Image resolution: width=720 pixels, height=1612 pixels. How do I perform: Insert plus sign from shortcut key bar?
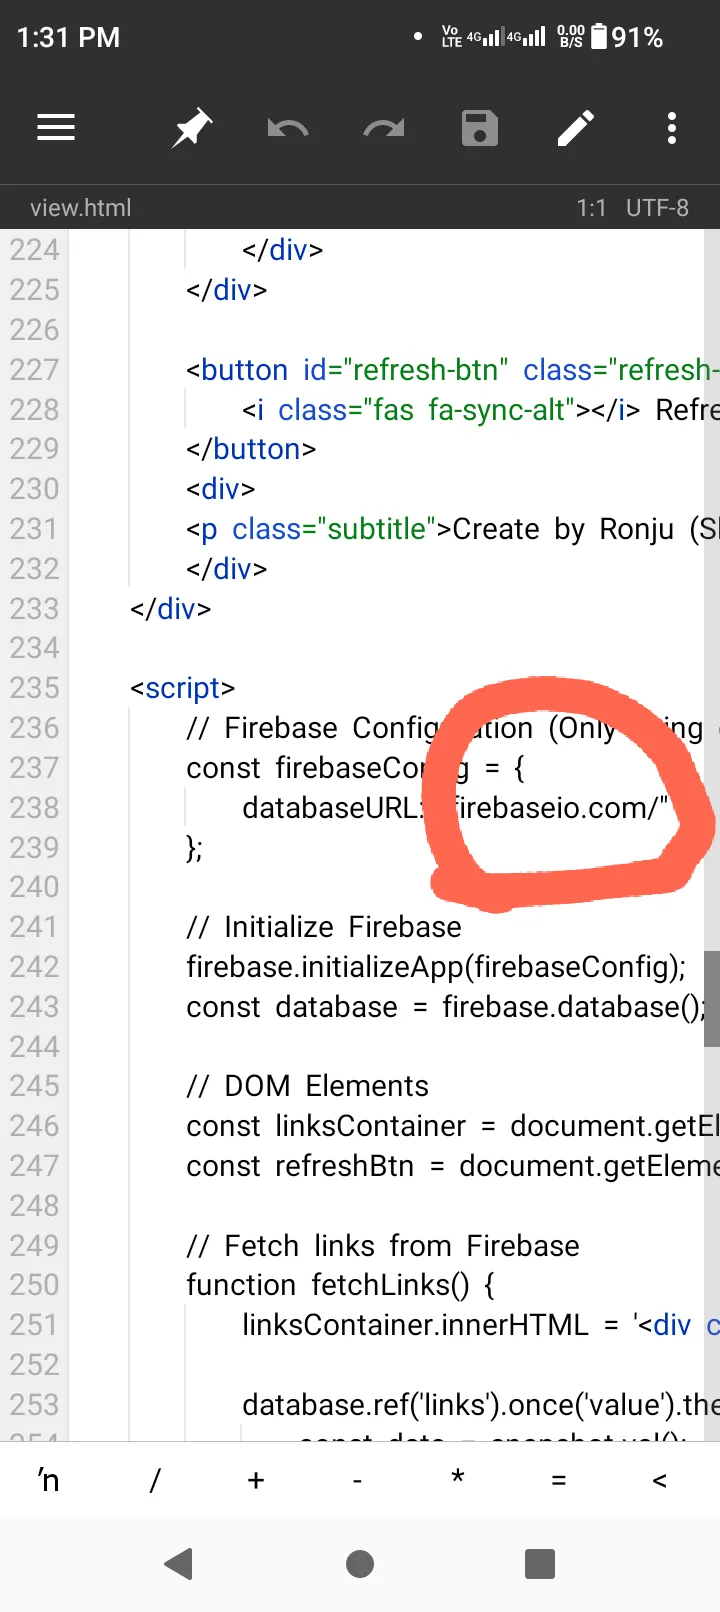(x=256, y=1480)
